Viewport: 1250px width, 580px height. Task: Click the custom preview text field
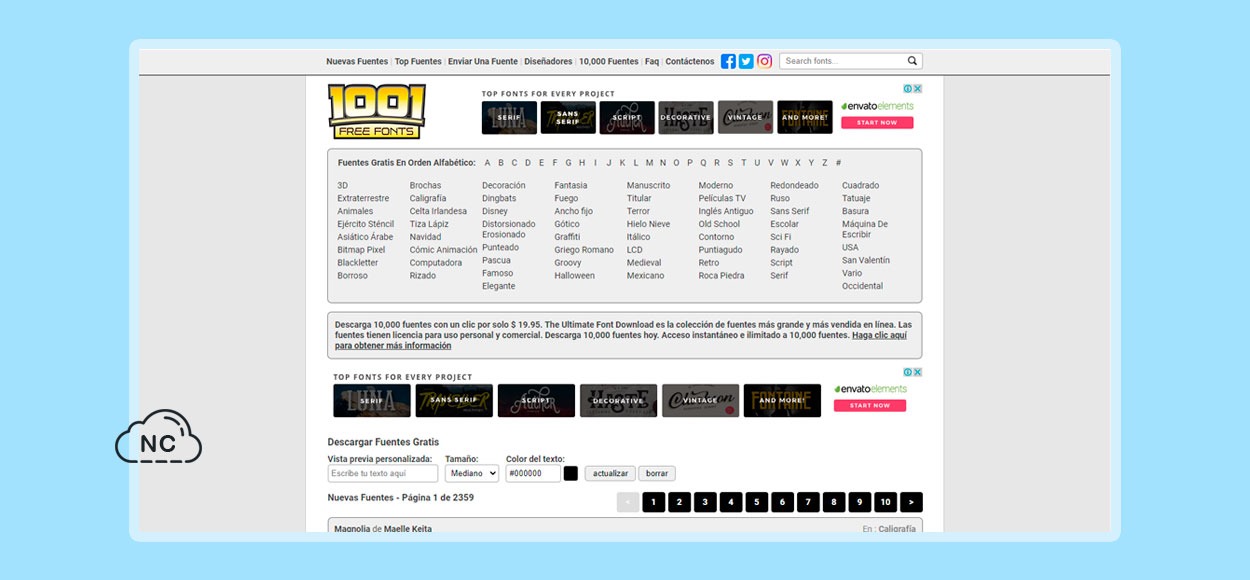383,473
